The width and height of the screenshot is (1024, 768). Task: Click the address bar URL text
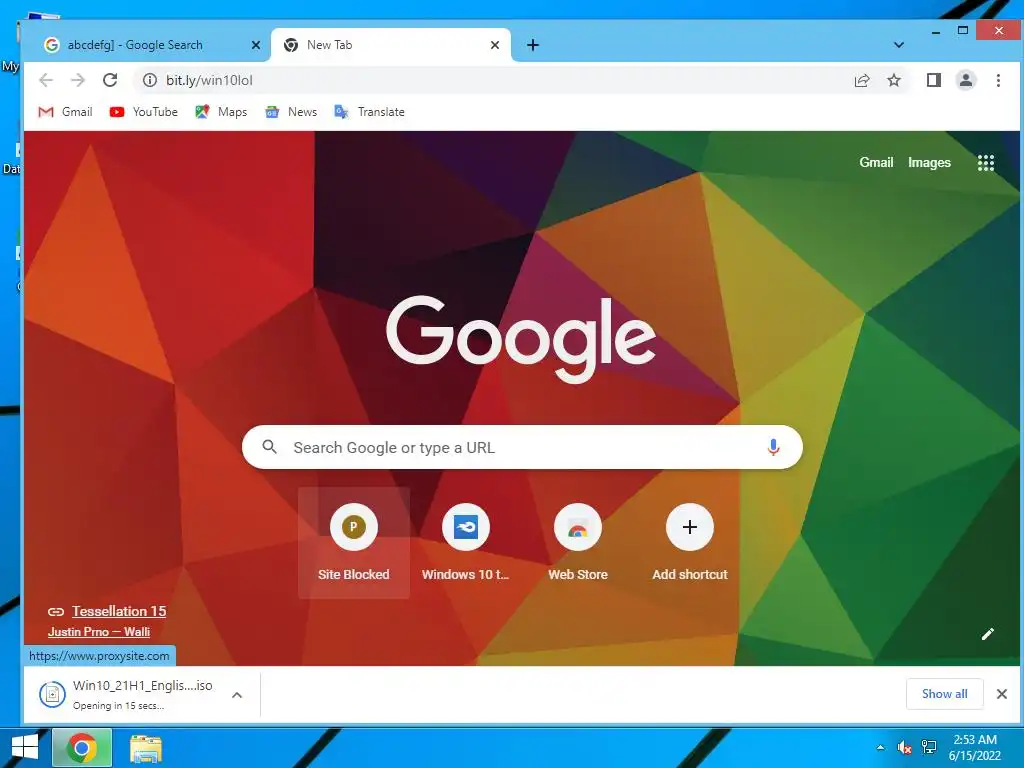click(x=209, y=80)
